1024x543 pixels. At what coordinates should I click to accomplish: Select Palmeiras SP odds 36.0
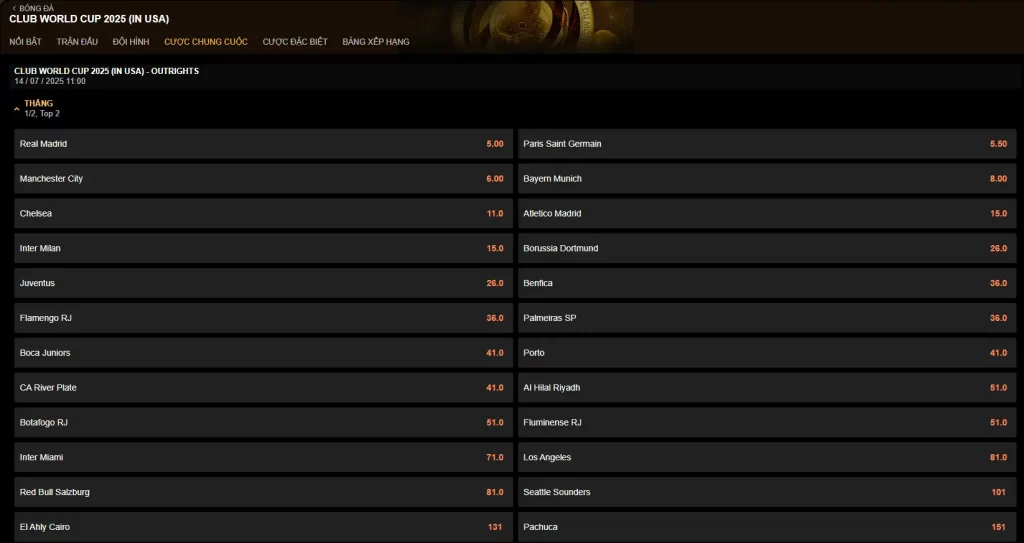[767, 318]
